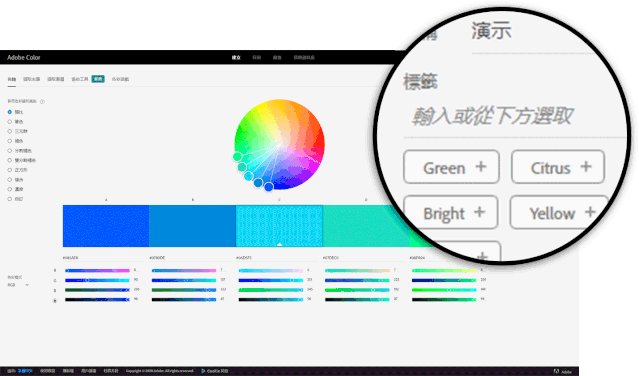Open the 隱私權 privacy footer link
This screenshot has height=376, width=639.
click(x=68, y=371)
